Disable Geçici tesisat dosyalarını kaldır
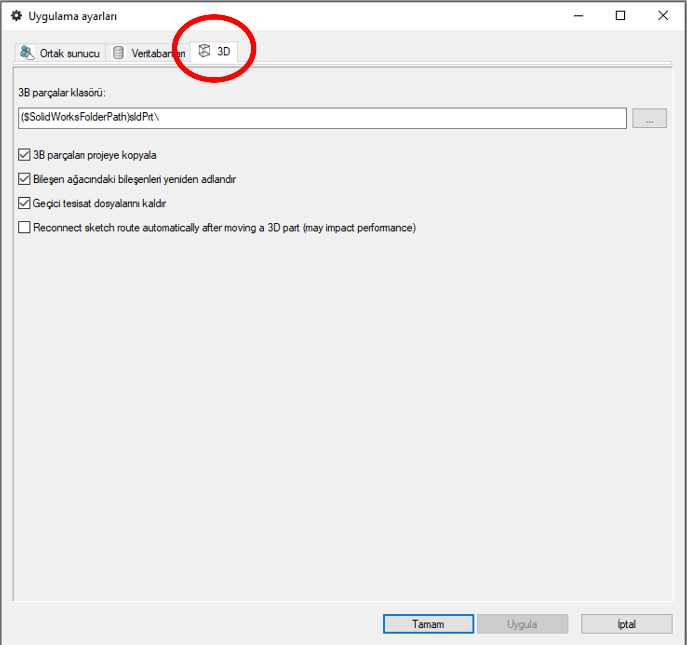 point(24,203)
